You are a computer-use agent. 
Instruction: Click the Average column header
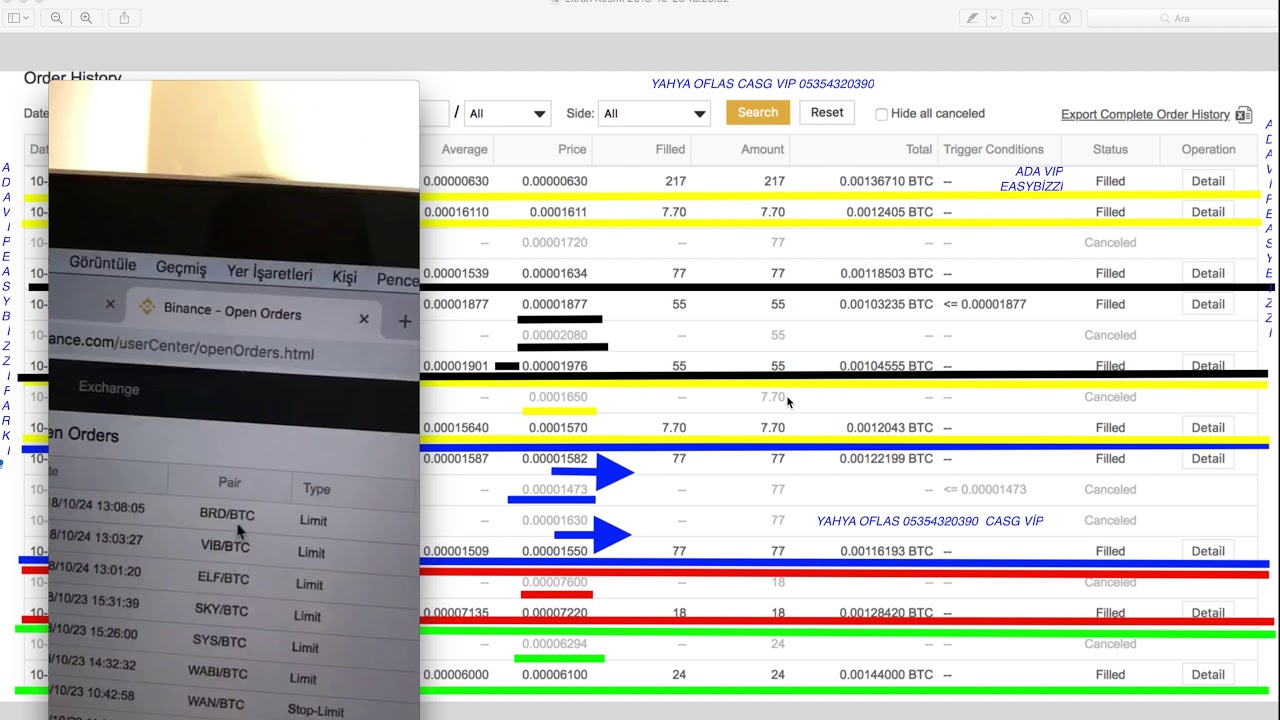(465, 149)
